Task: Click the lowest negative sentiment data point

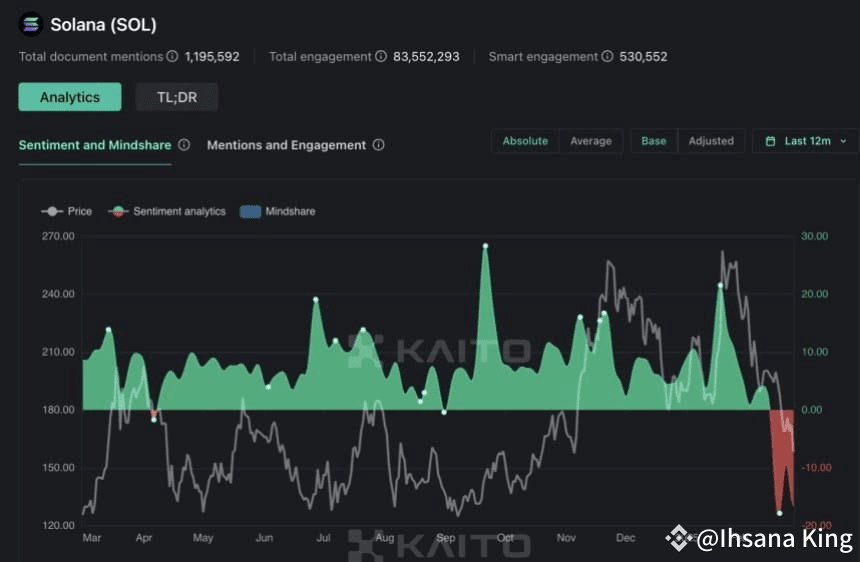Action: [779, 513]
